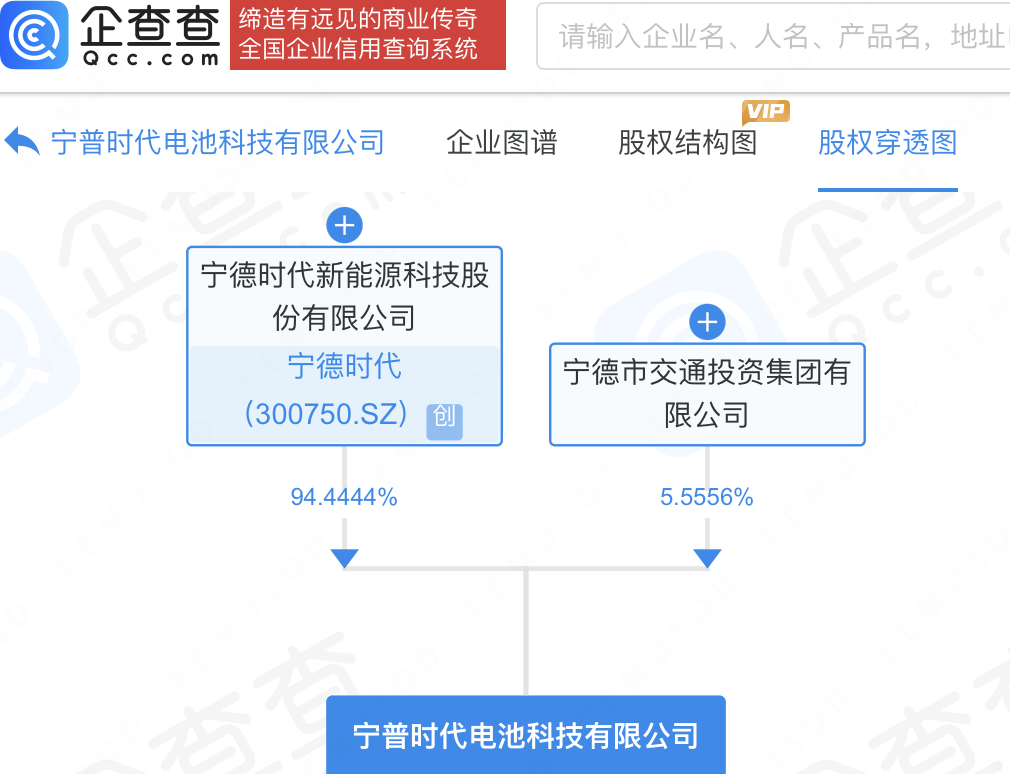Switch to the 股权结构图 tab
Image resolution: width=1010 pixels, height=774 pixels.
[687, 142]
